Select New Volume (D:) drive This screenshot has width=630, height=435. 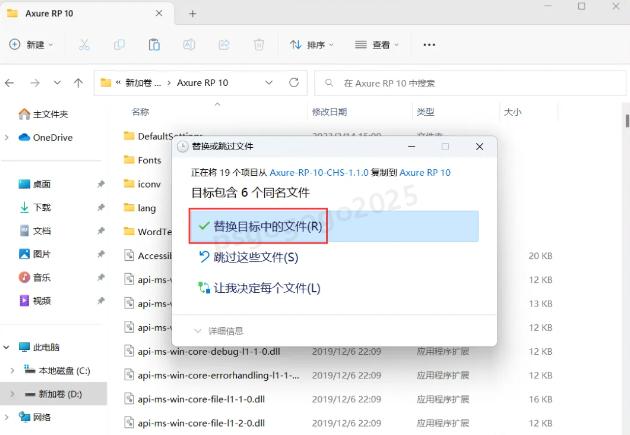click(x=53, y=394)
